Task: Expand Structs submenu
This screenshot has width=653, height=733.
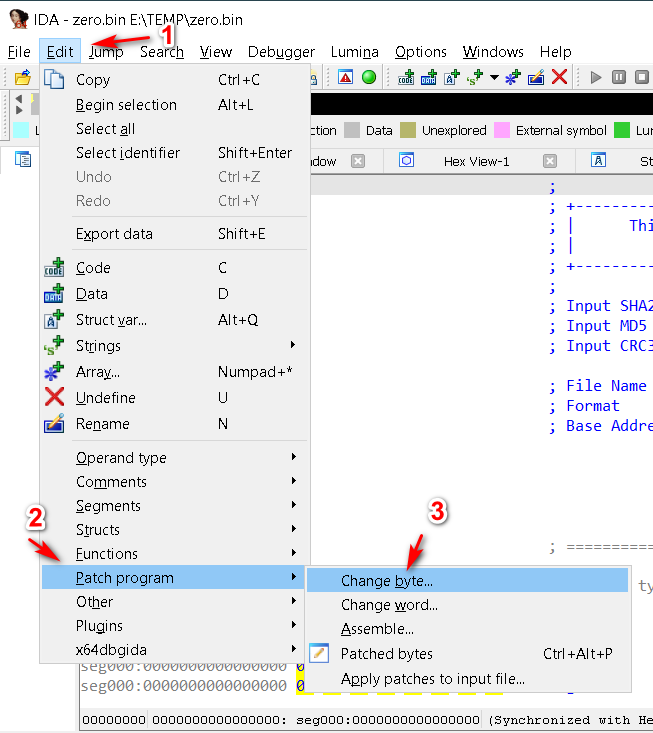Action: 175,530
